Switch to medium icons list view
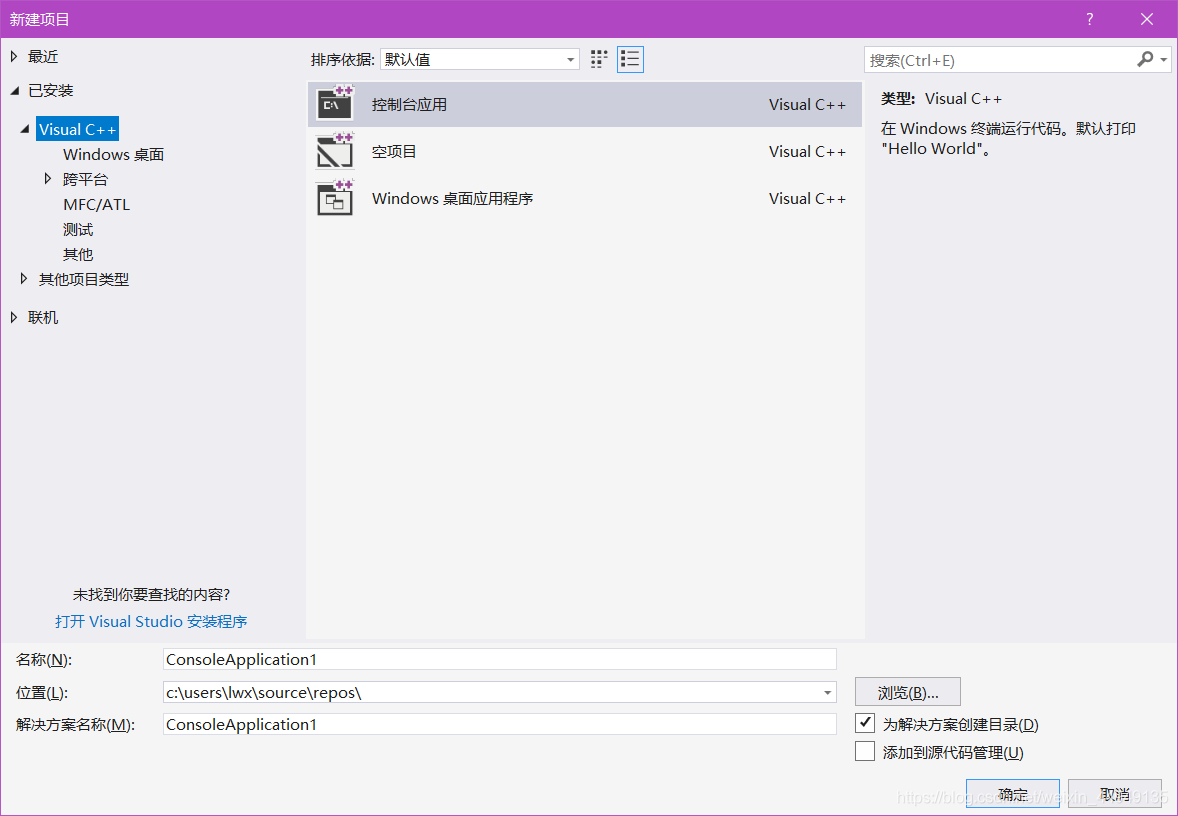1178x816 pixels. (630, 59)
